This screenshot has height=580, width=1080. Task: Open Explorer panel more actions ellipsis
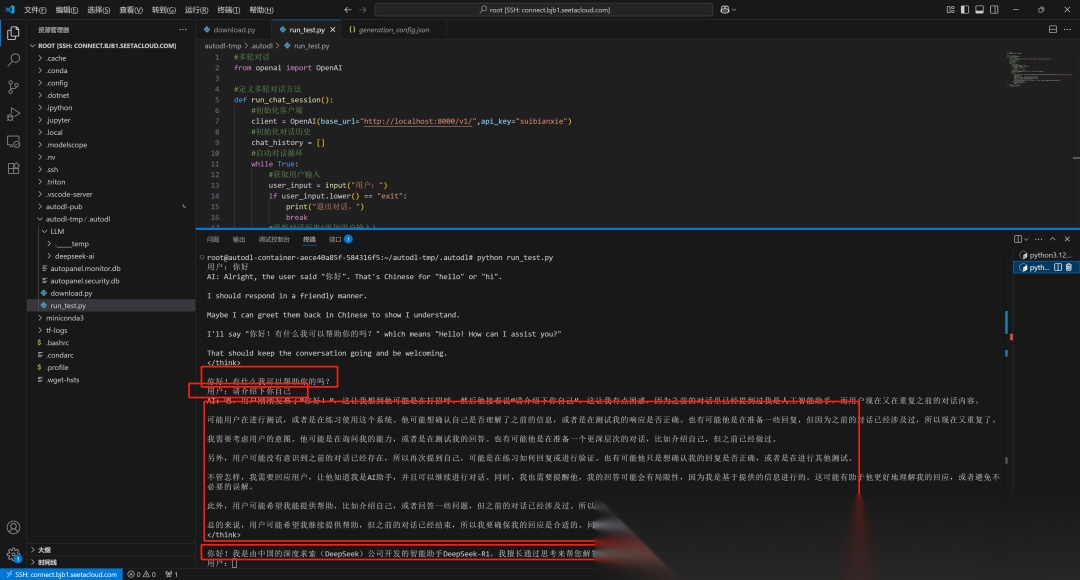[x=183, y=30]
